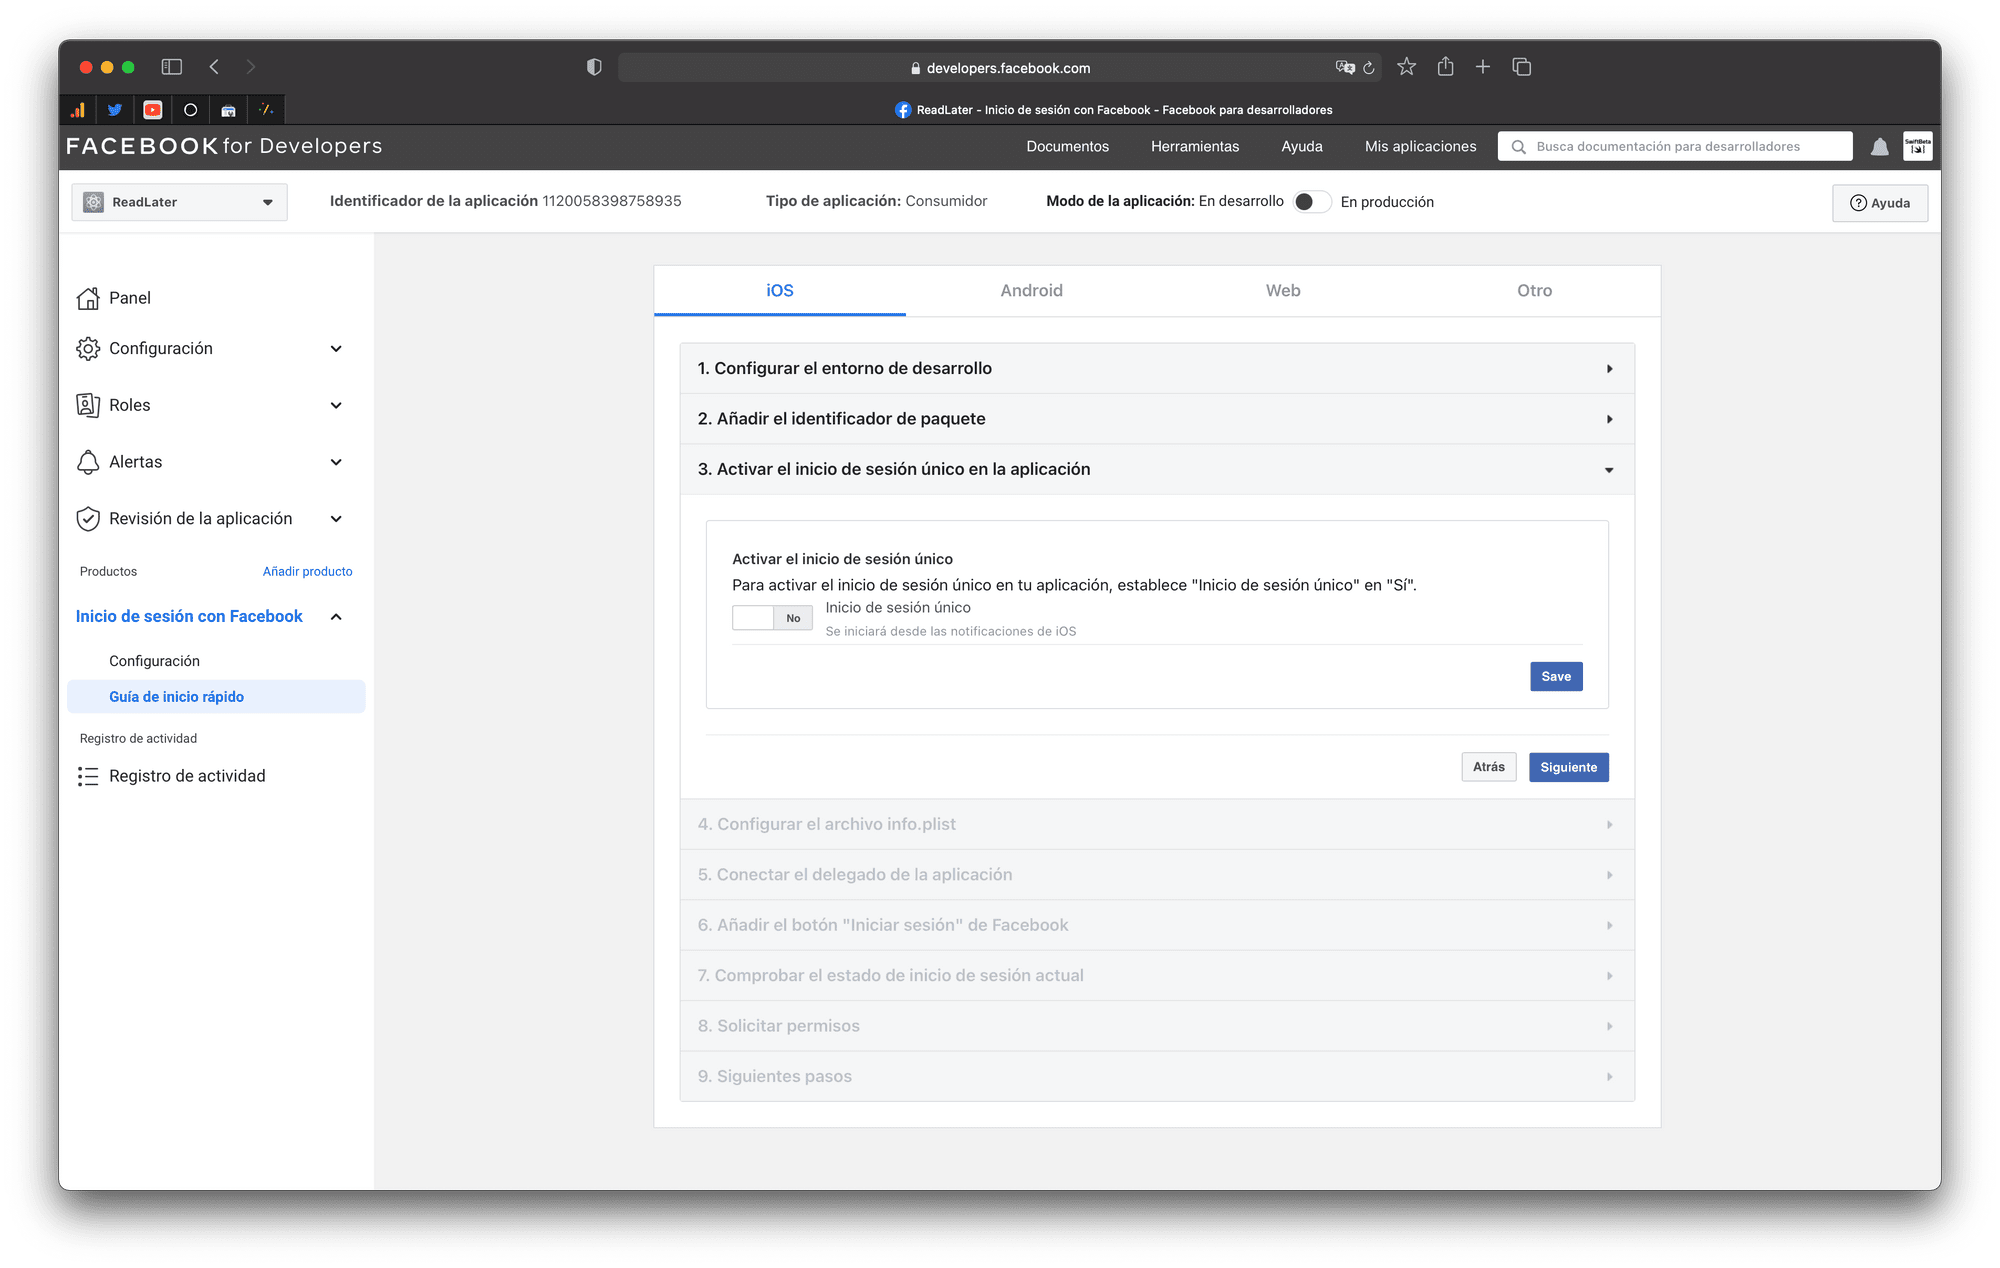Switch to the Android tab
This screenshot has width=2000, height=1268.
click(x=1031, y=291)
